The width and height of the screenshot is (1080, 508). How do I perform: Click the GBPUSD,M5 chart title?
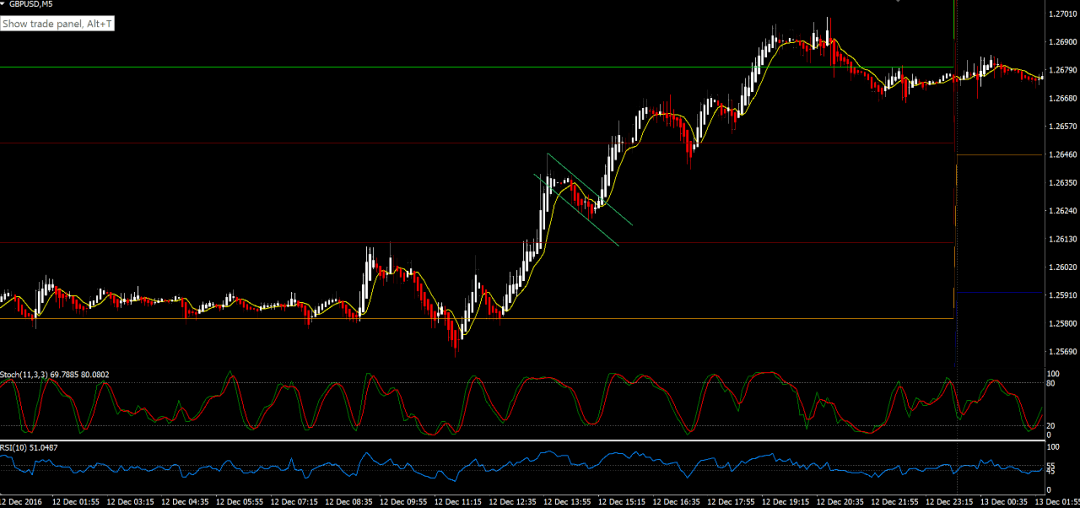[x=31, y=4]
